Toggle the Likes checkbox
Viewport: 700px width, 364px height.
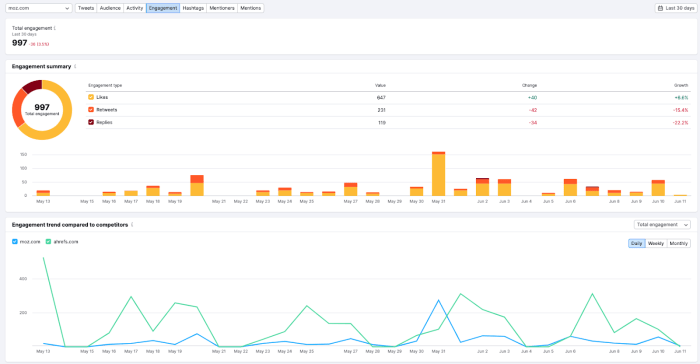point(91,97)
